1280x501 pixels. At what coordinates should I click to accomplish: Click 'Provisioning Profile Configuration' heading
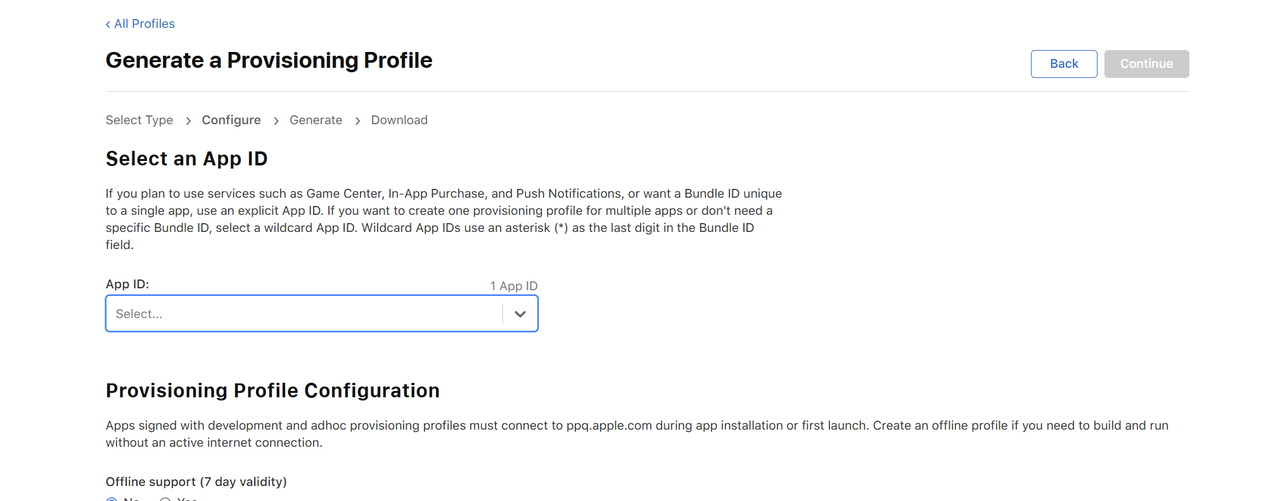coord(272,391)
